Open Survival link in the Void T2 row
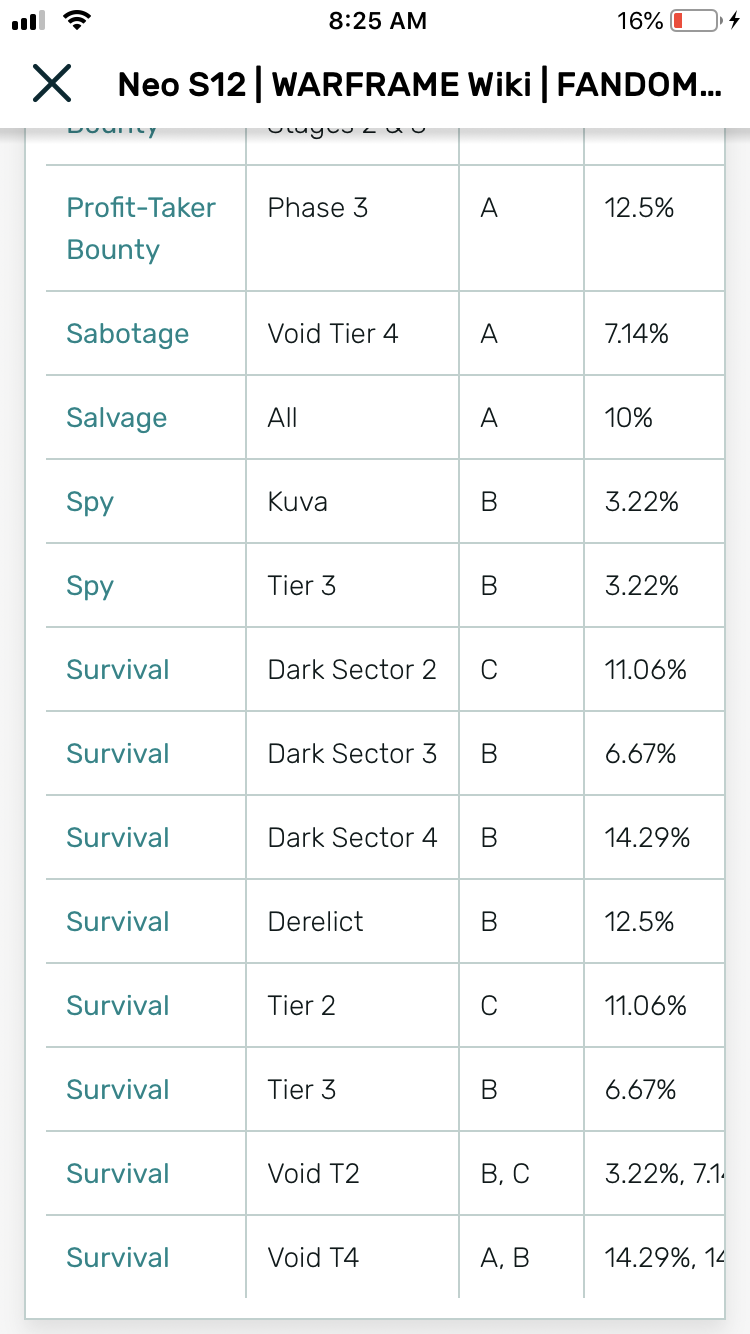750x1334 pixels. pyautogui.click(x=118, y=1174)
